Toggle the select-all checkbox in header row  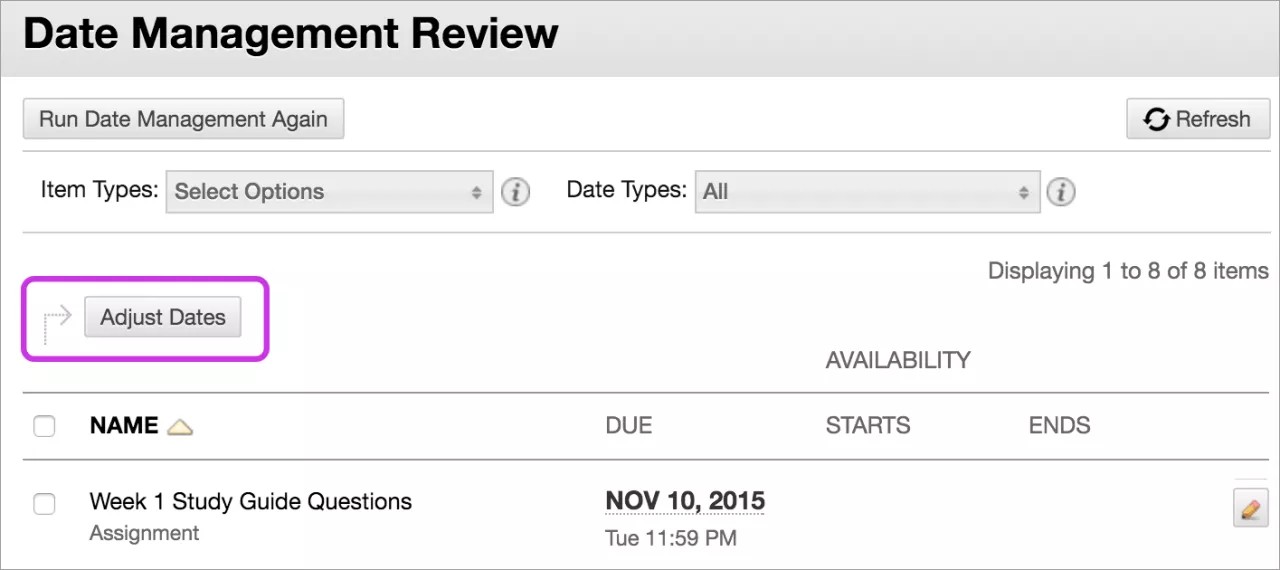tap(44, 426)
